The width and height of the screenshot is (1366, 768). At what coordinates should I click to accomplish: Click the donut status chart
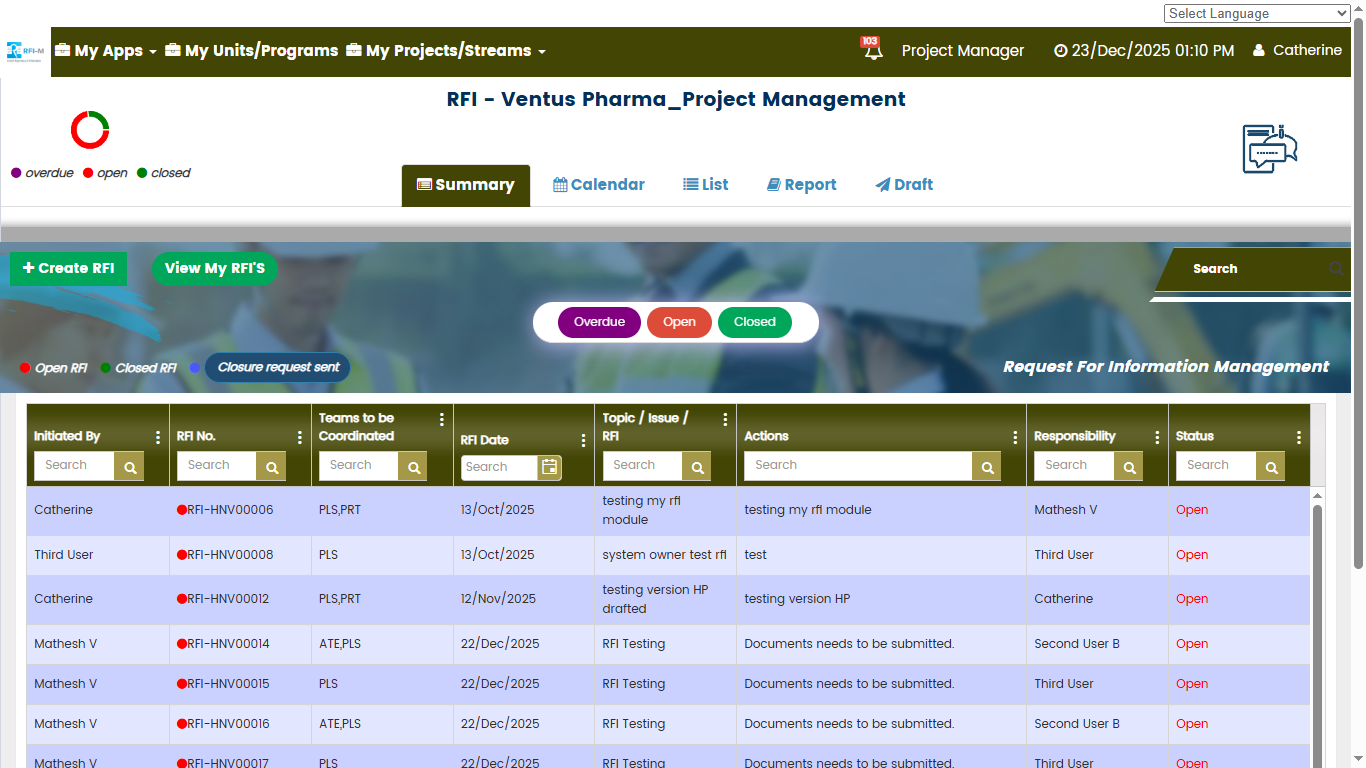click(x=90, y=130)
